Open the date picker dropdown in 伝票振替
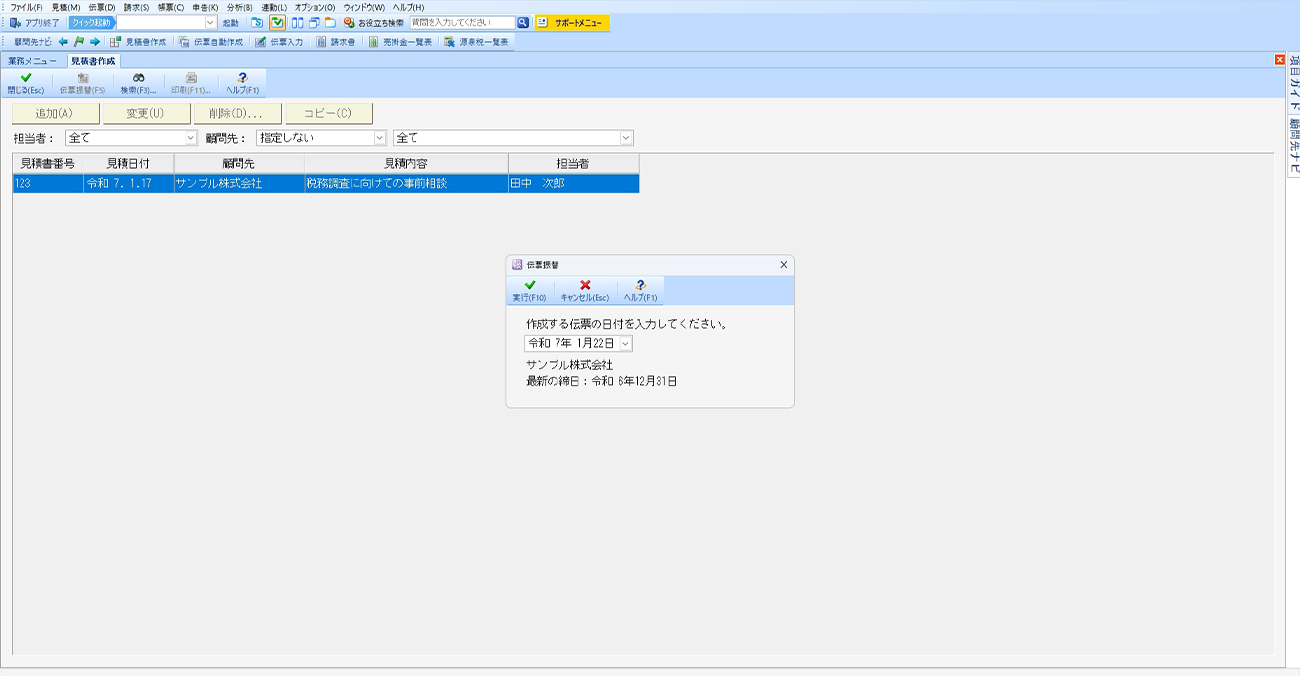Screen dimensions: 1300x676 click(625, 343)
